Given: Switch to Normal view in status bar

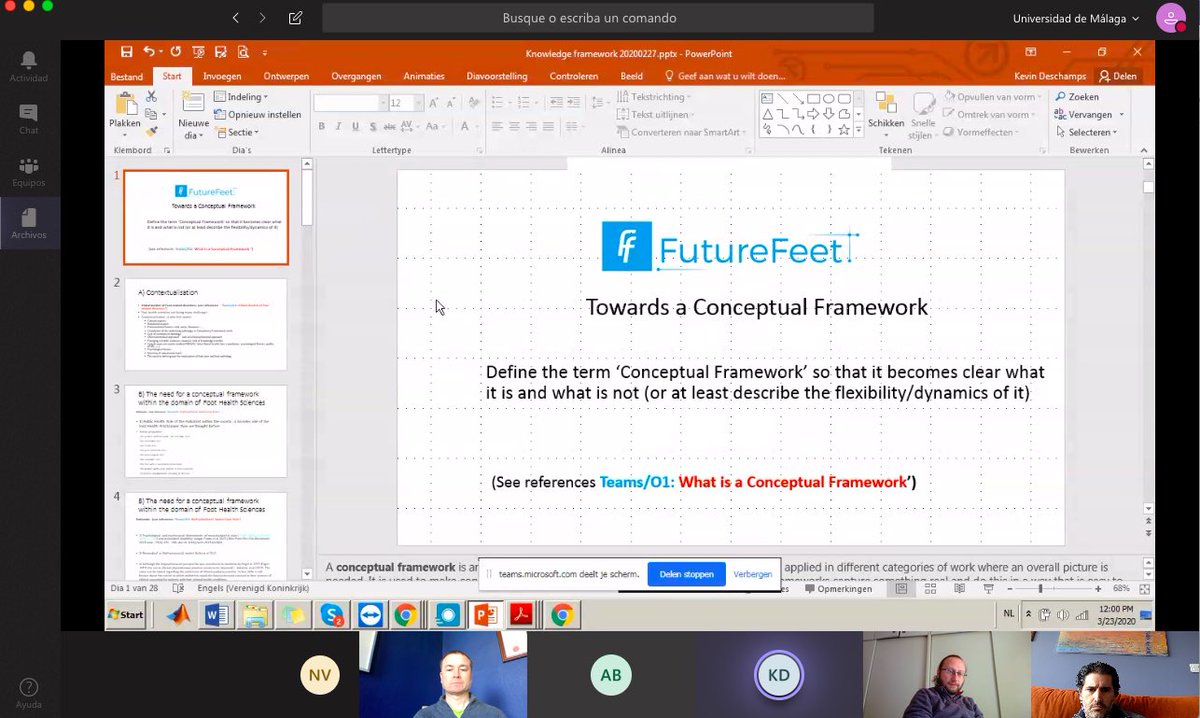Looking at the screenshot, I should [901, 589].
